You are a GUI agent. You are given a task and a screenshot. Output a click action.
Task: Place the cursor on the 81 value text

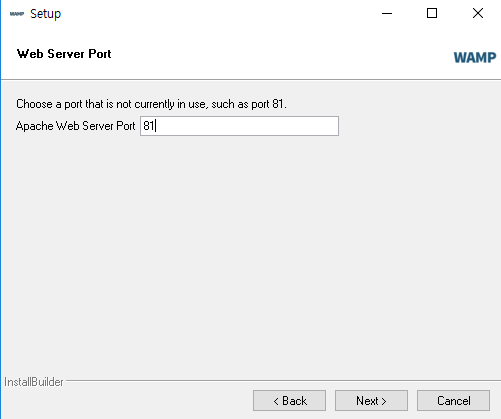[149, 126]
